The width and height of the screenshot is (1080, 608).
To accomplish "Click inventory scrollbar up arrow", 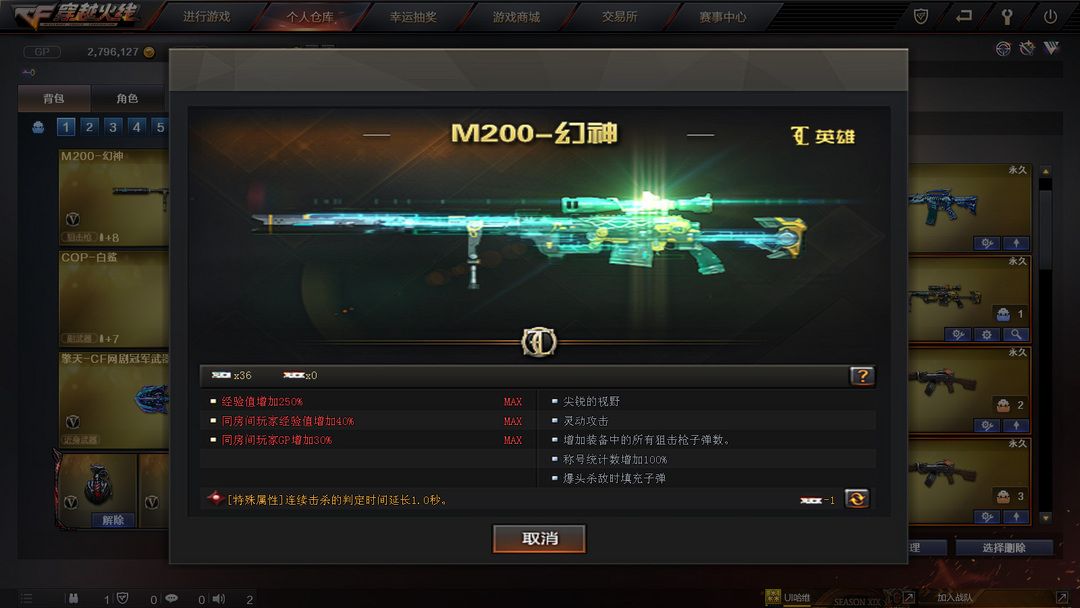I will pyautogui.click(x=1046, y=171).
